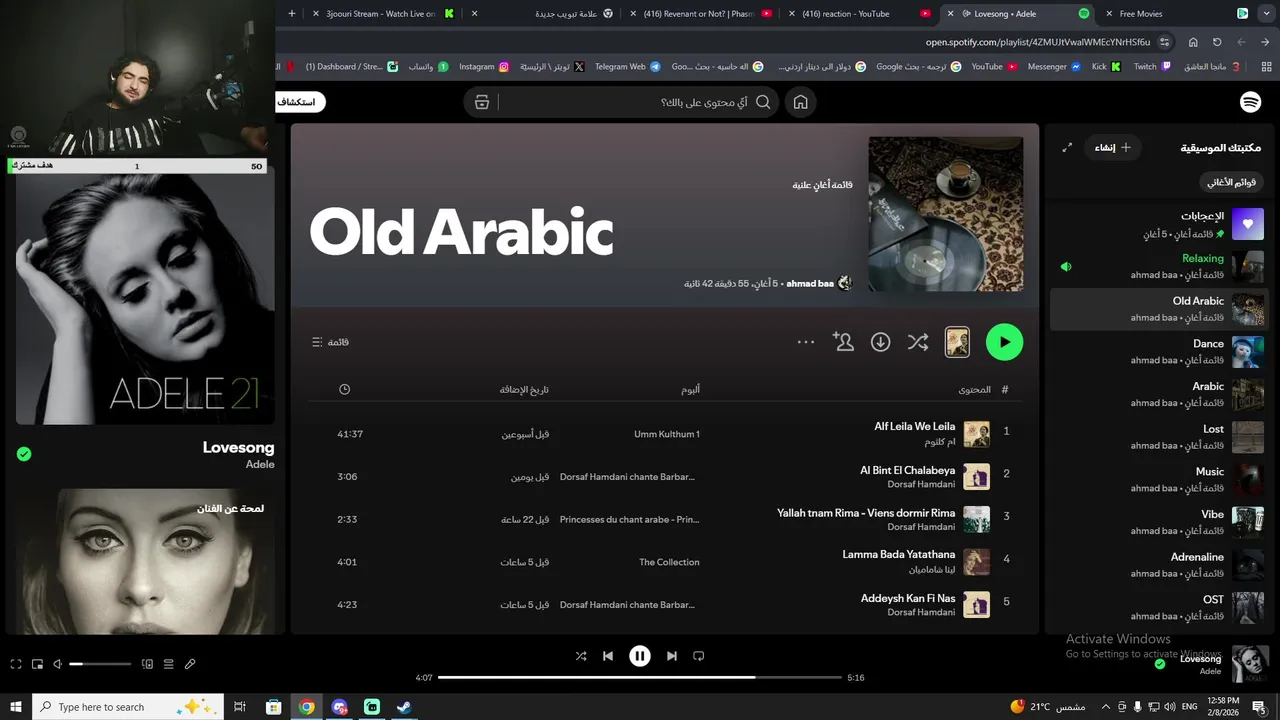Screen dimensions: 1280x720
Task: Download the Old Arabic playlist
Action: point(880,342)
